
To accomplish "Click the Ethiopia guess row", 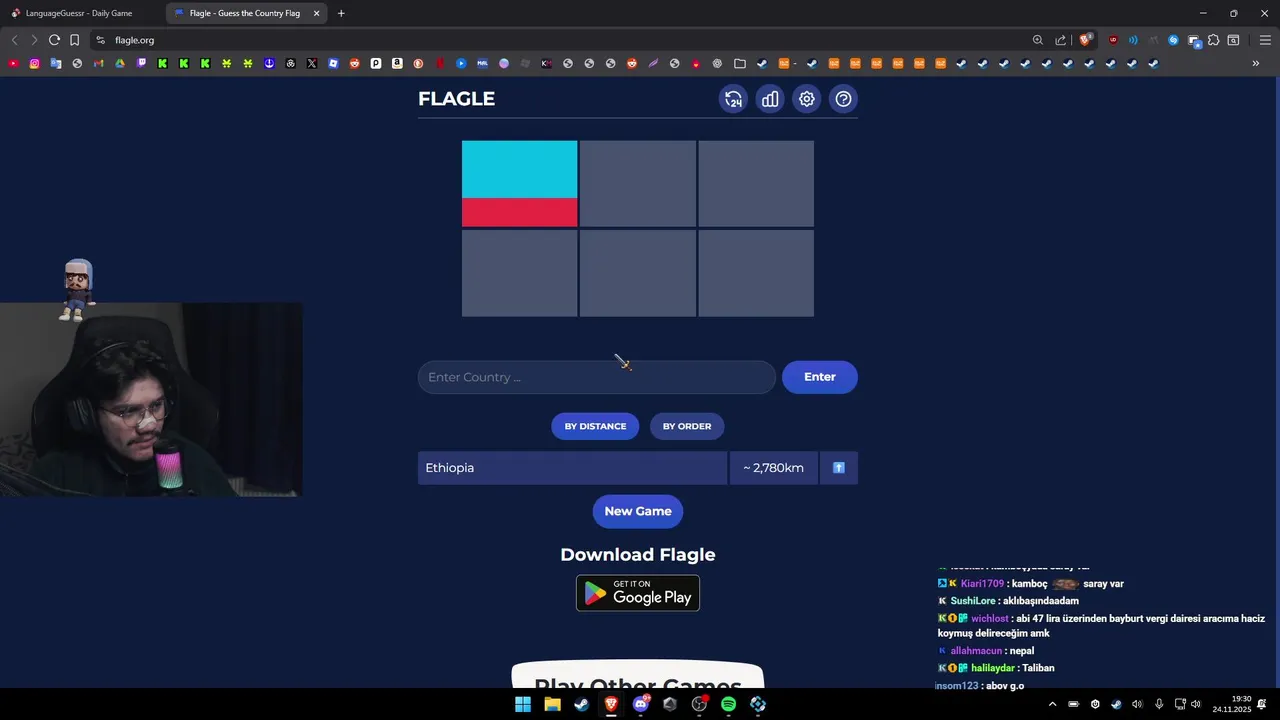I will [572, 468].
